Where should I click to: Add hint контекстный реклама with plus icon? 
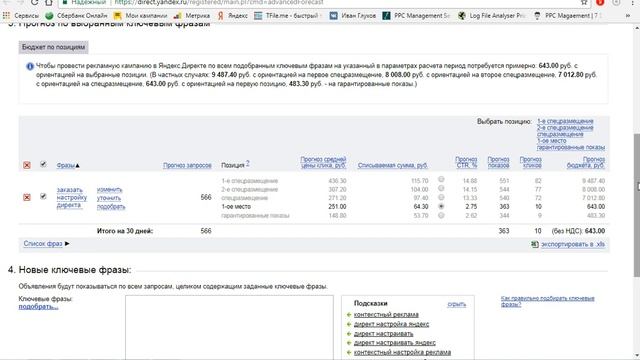click(x=349, y=315)
